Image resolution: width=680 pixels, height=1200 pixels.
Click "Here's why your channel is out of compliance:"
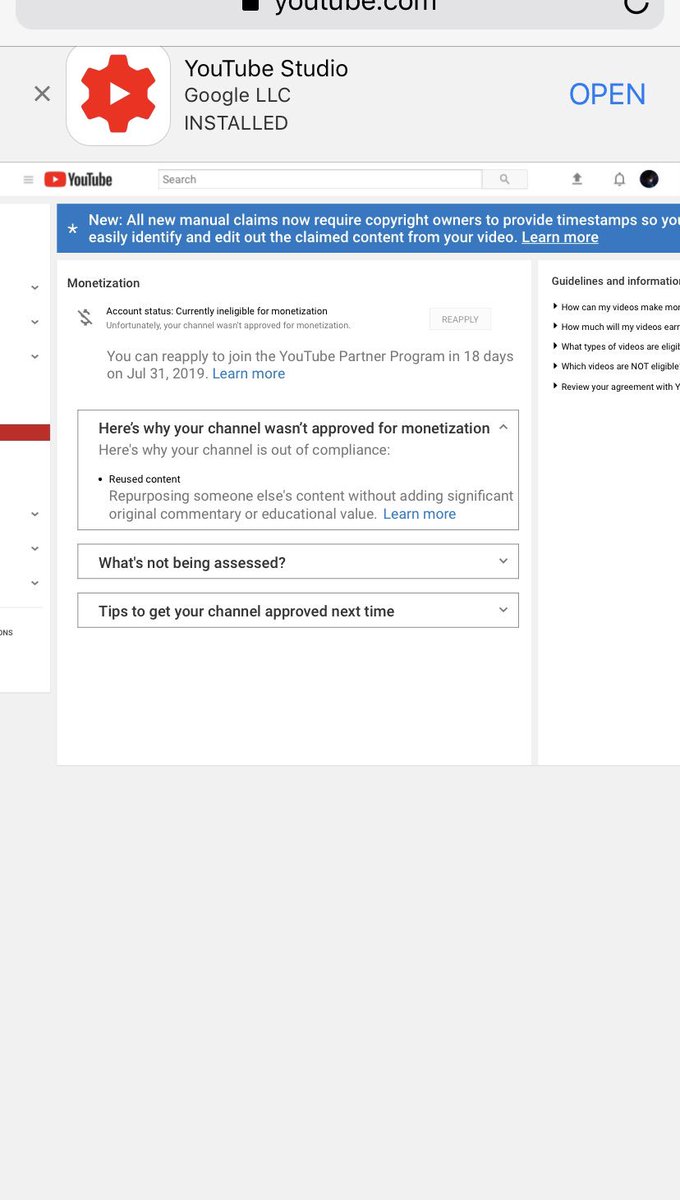[244, 450]
